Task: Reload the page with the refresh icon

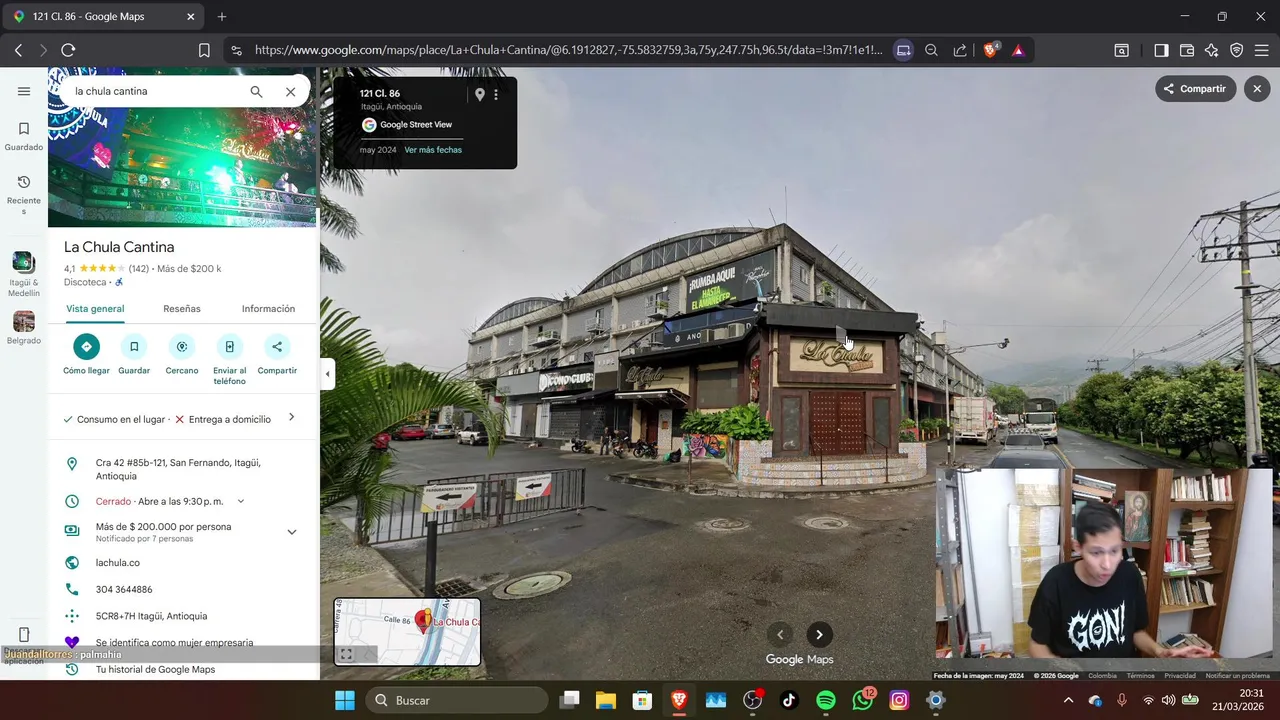Action: pos(68,50)
